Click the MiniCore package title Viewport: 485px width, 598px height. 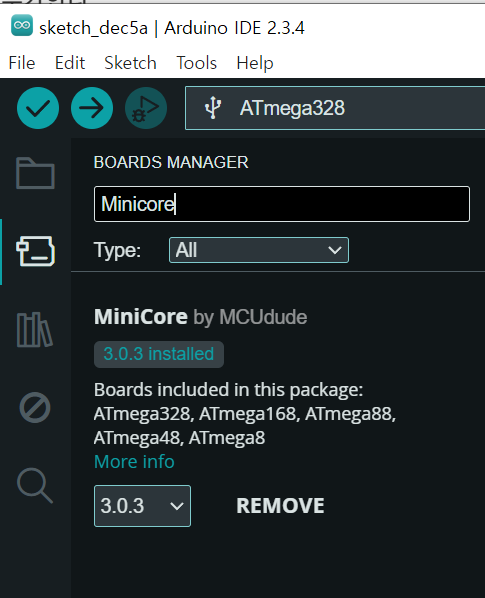pyautogui.click(x=141, y=317)
